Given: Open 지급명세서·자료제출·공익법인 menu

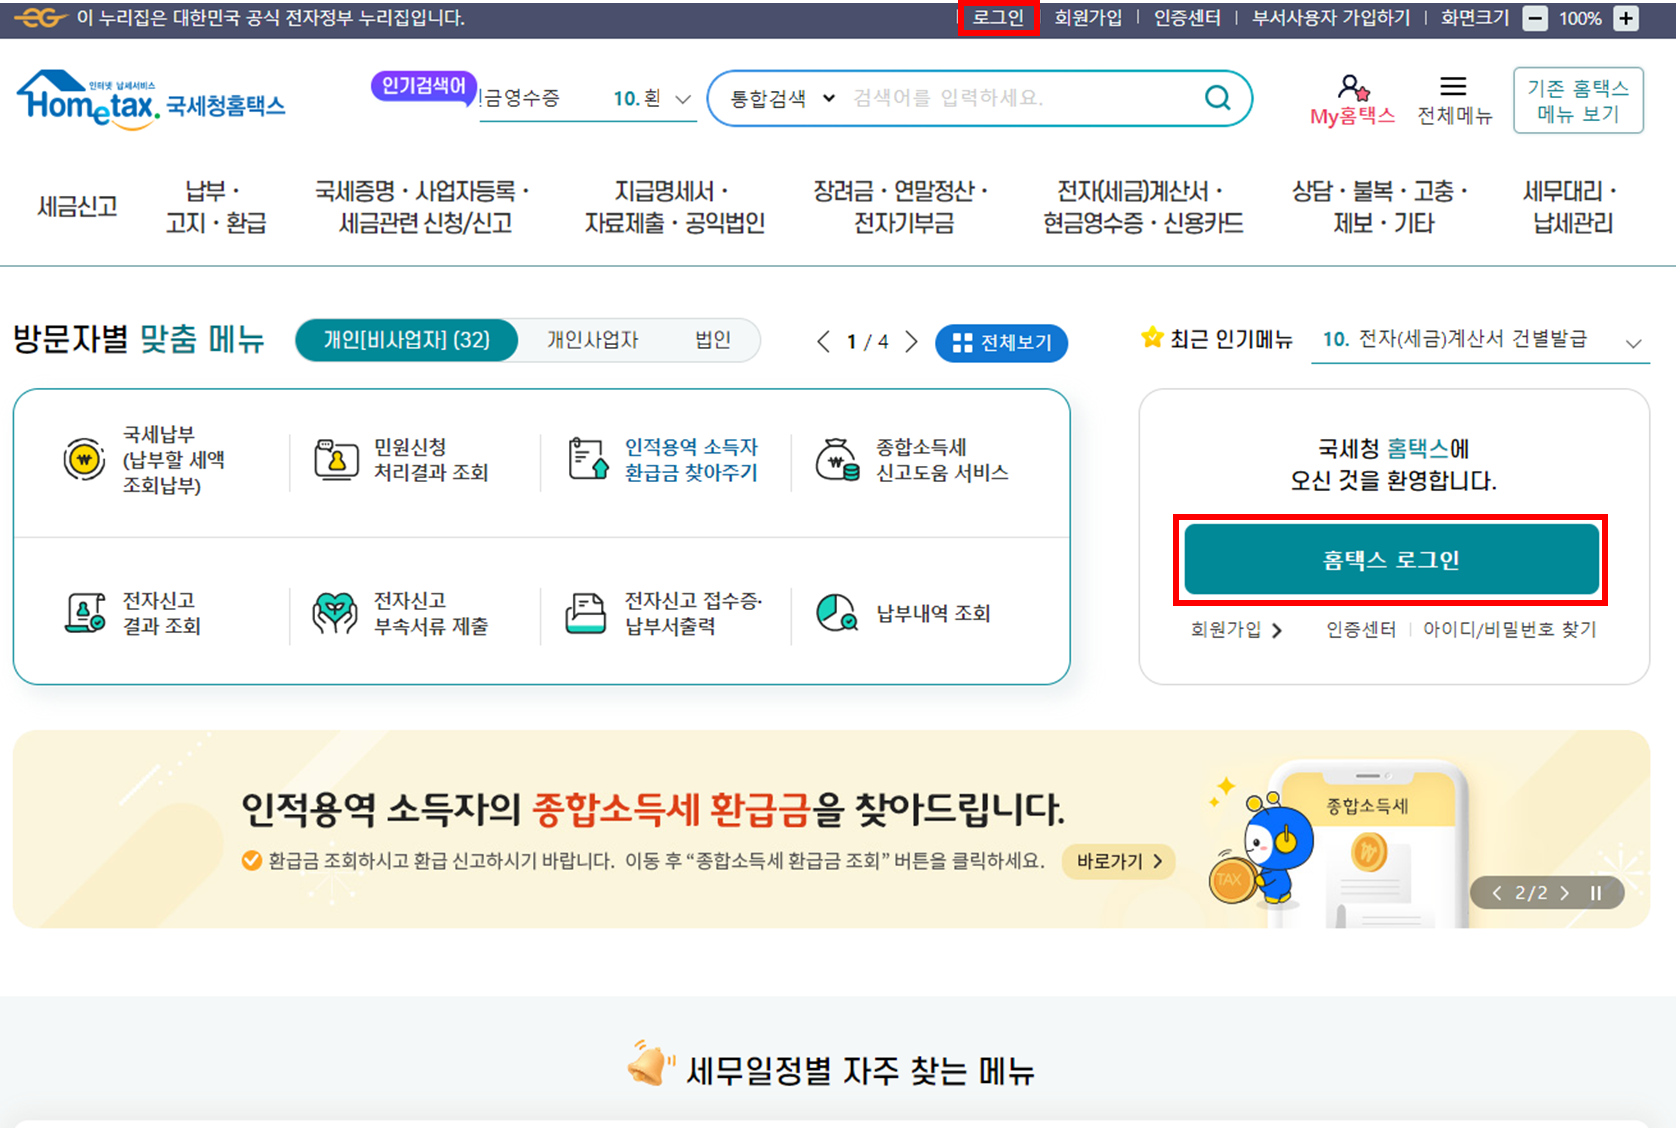Looking at the screenshot, I should point(675,207).
